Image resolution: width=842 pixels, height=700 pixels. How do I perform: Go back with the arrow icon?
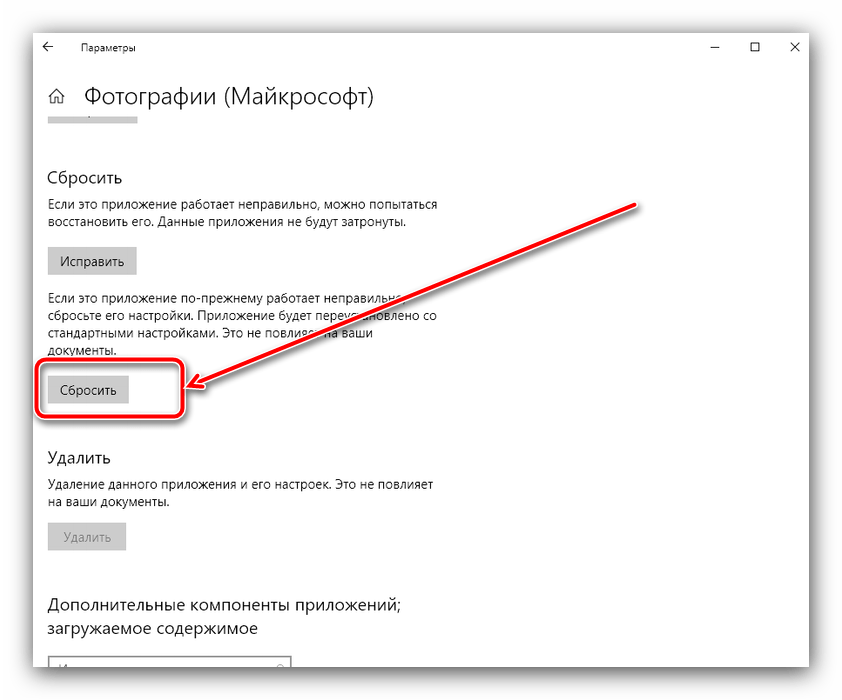[x=48, y=47]
